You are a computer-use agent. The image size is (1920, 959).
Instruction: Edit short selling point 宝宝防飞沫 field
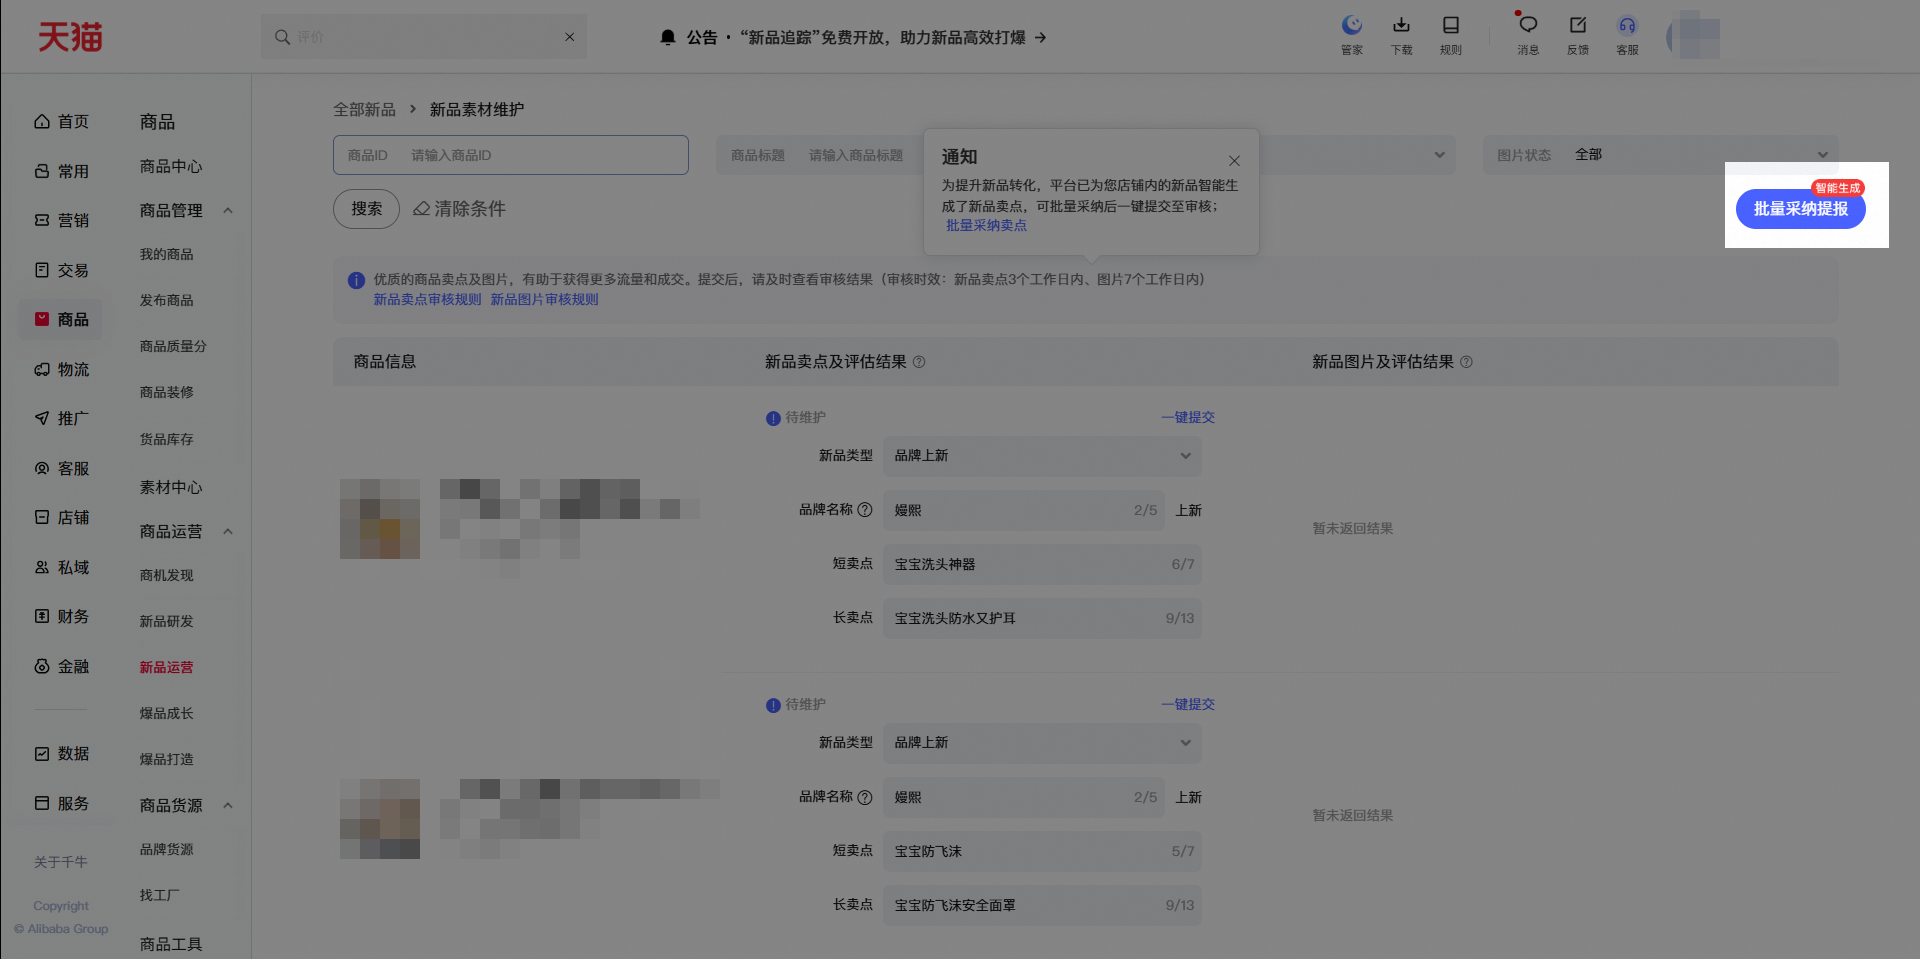(1042, 852)
